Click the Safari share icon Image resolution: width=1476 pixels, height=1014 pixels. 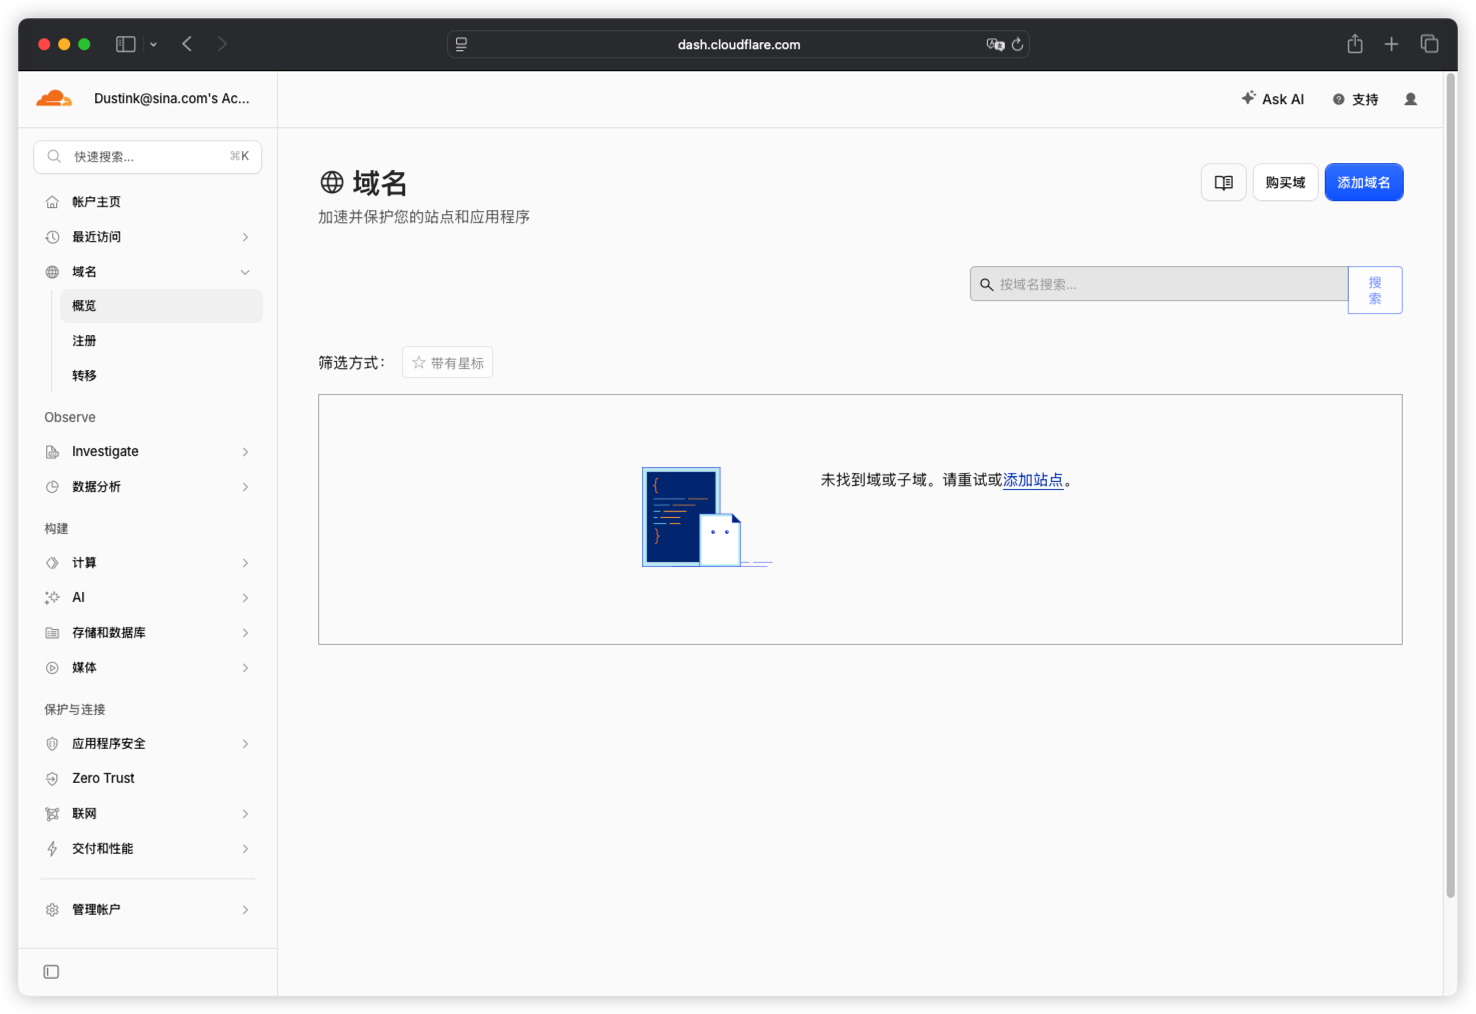[x=1354, y=44]
